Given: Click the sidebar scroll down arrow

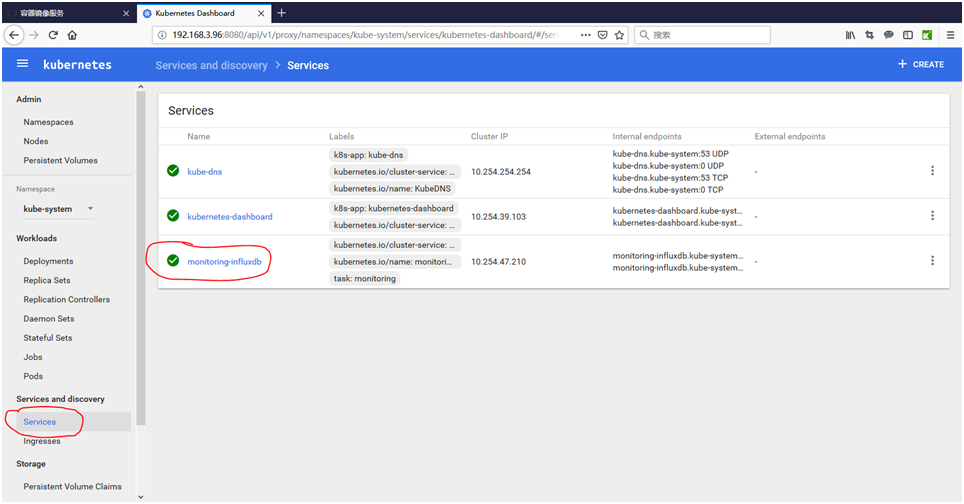Looking at the screenshot, I should [x=141, y=497].
